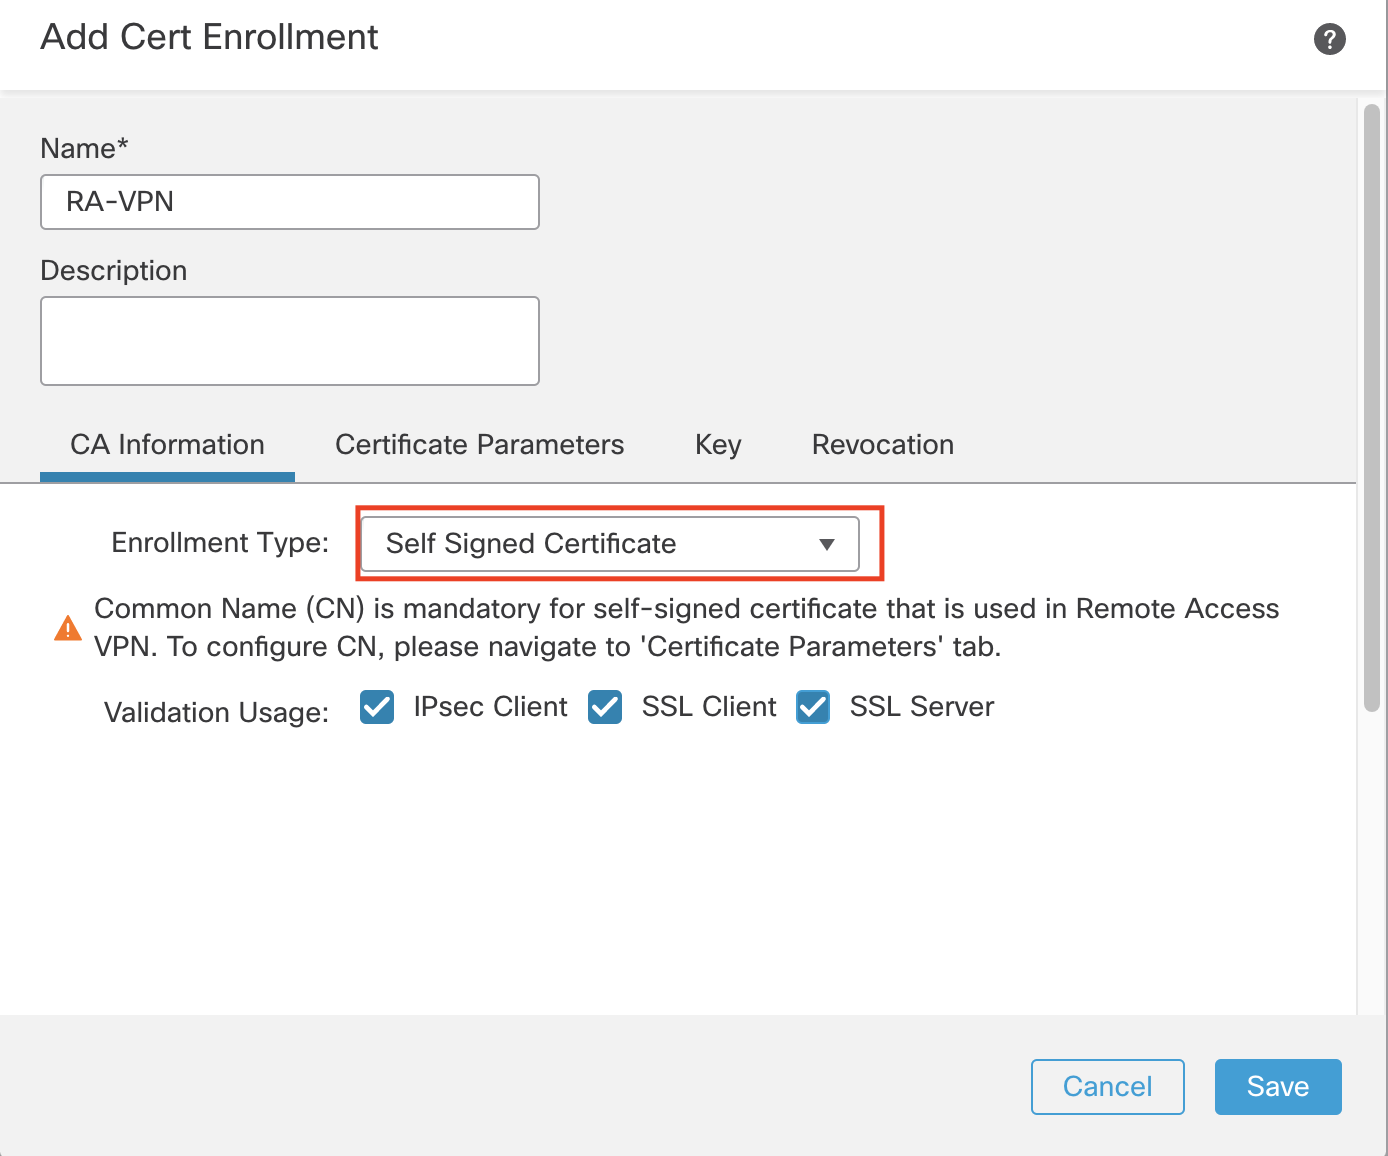
Task: Click the Validation Usage label
Action: coord(216,712)
